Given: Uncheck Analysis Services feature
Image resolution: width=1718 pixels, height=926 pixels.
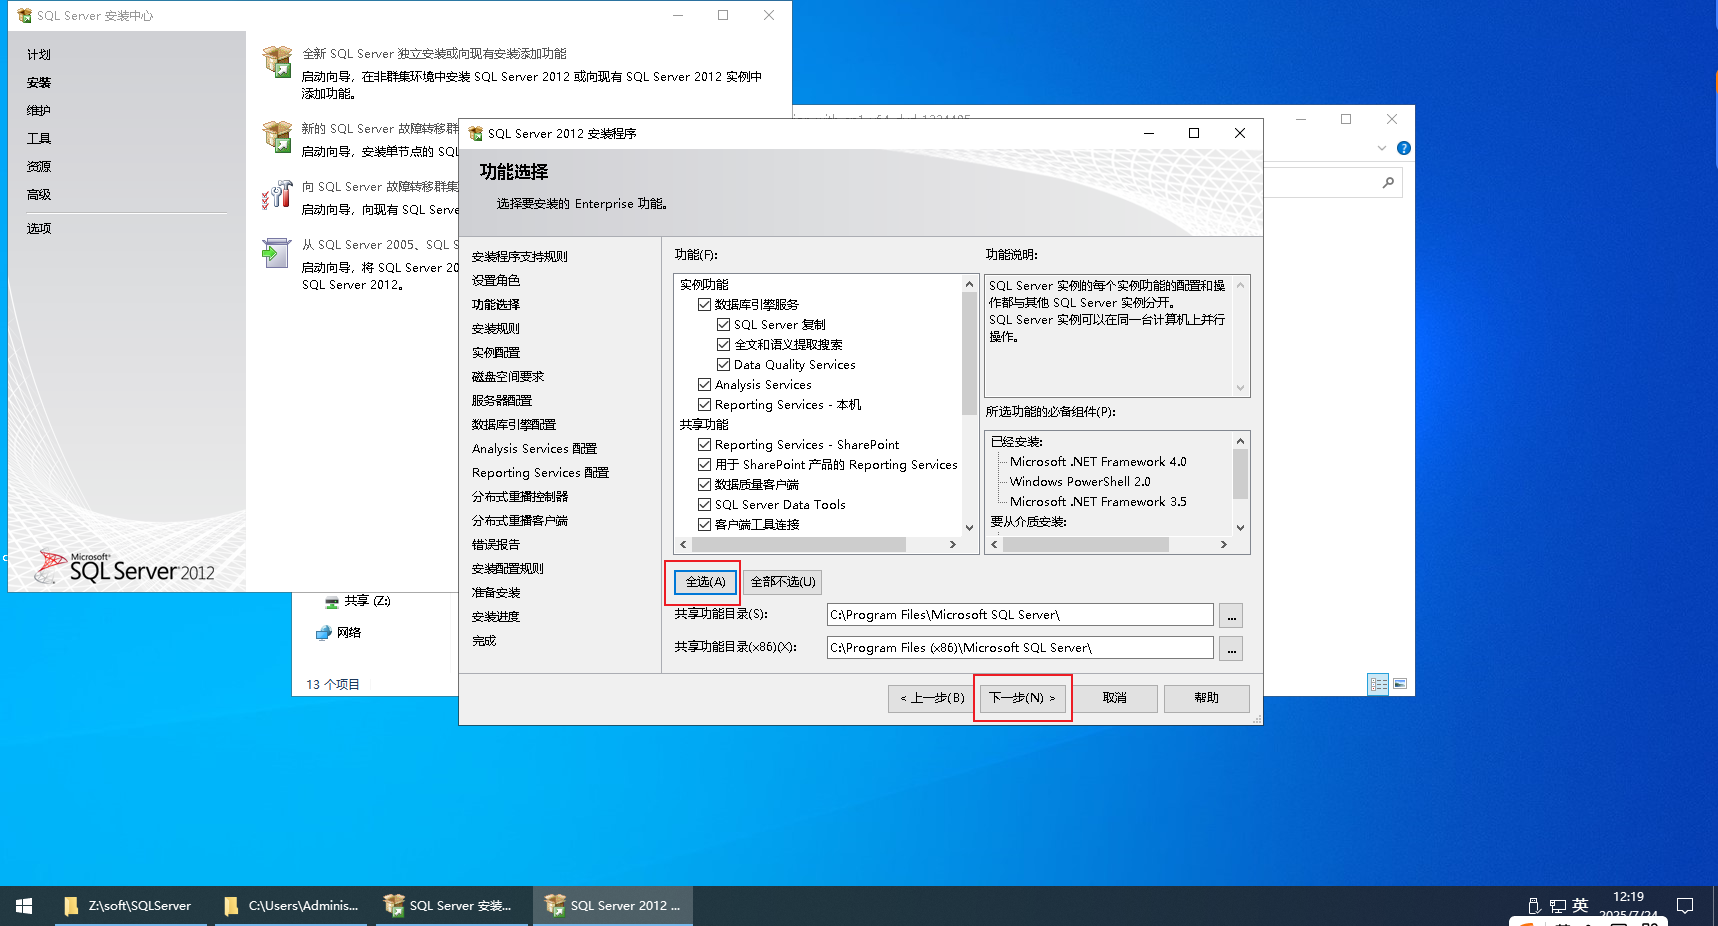Looking at the screenshot, I should point(704,385).
